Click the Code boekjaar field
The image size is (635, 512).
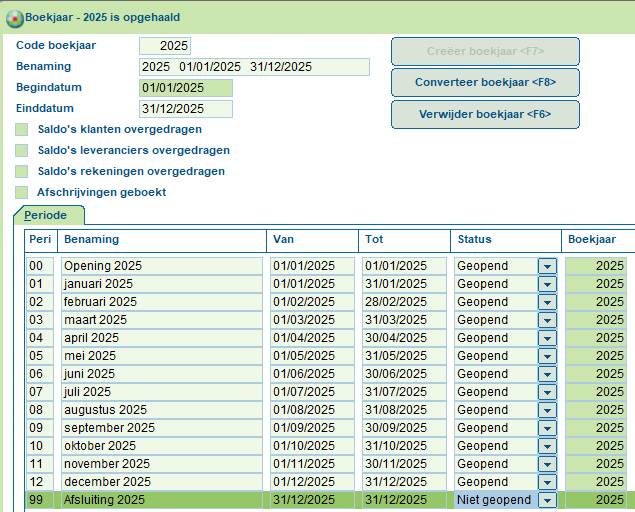[165, 46]
